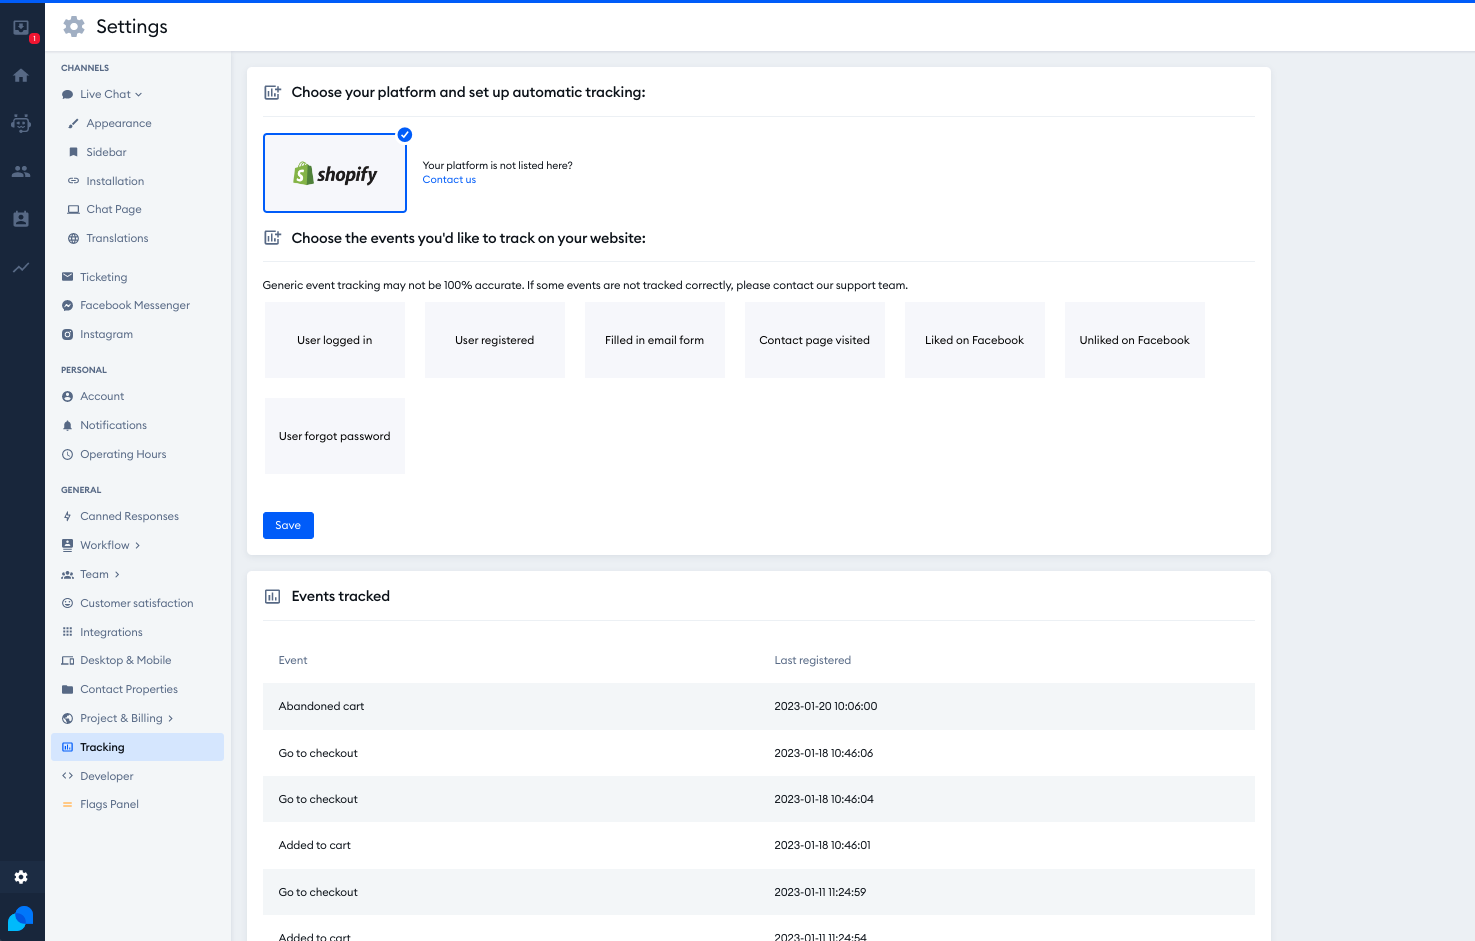1475x941 pixels.
Task: Click the Sidebar bookmark icon
Action: pos(73,153)
